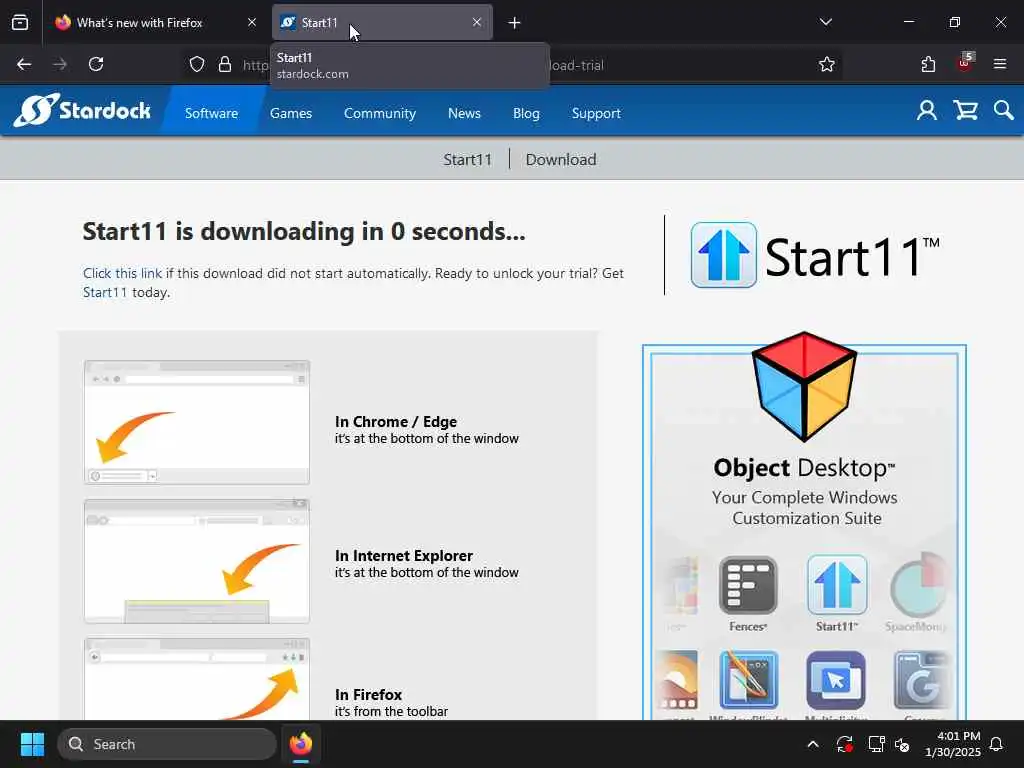
Task: Click 'Click this link' to restart download
Action: pos(122,273)
